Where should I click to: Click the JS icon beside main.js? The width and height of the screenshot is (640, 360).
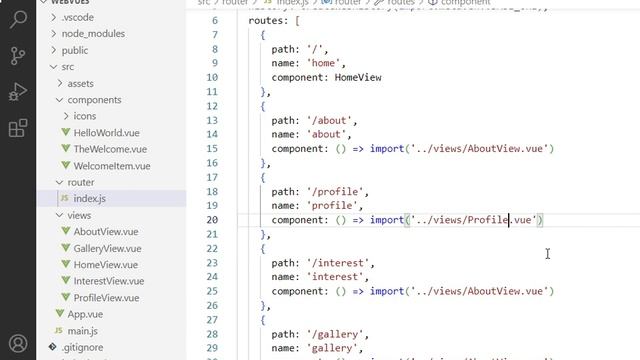[59, 330]
